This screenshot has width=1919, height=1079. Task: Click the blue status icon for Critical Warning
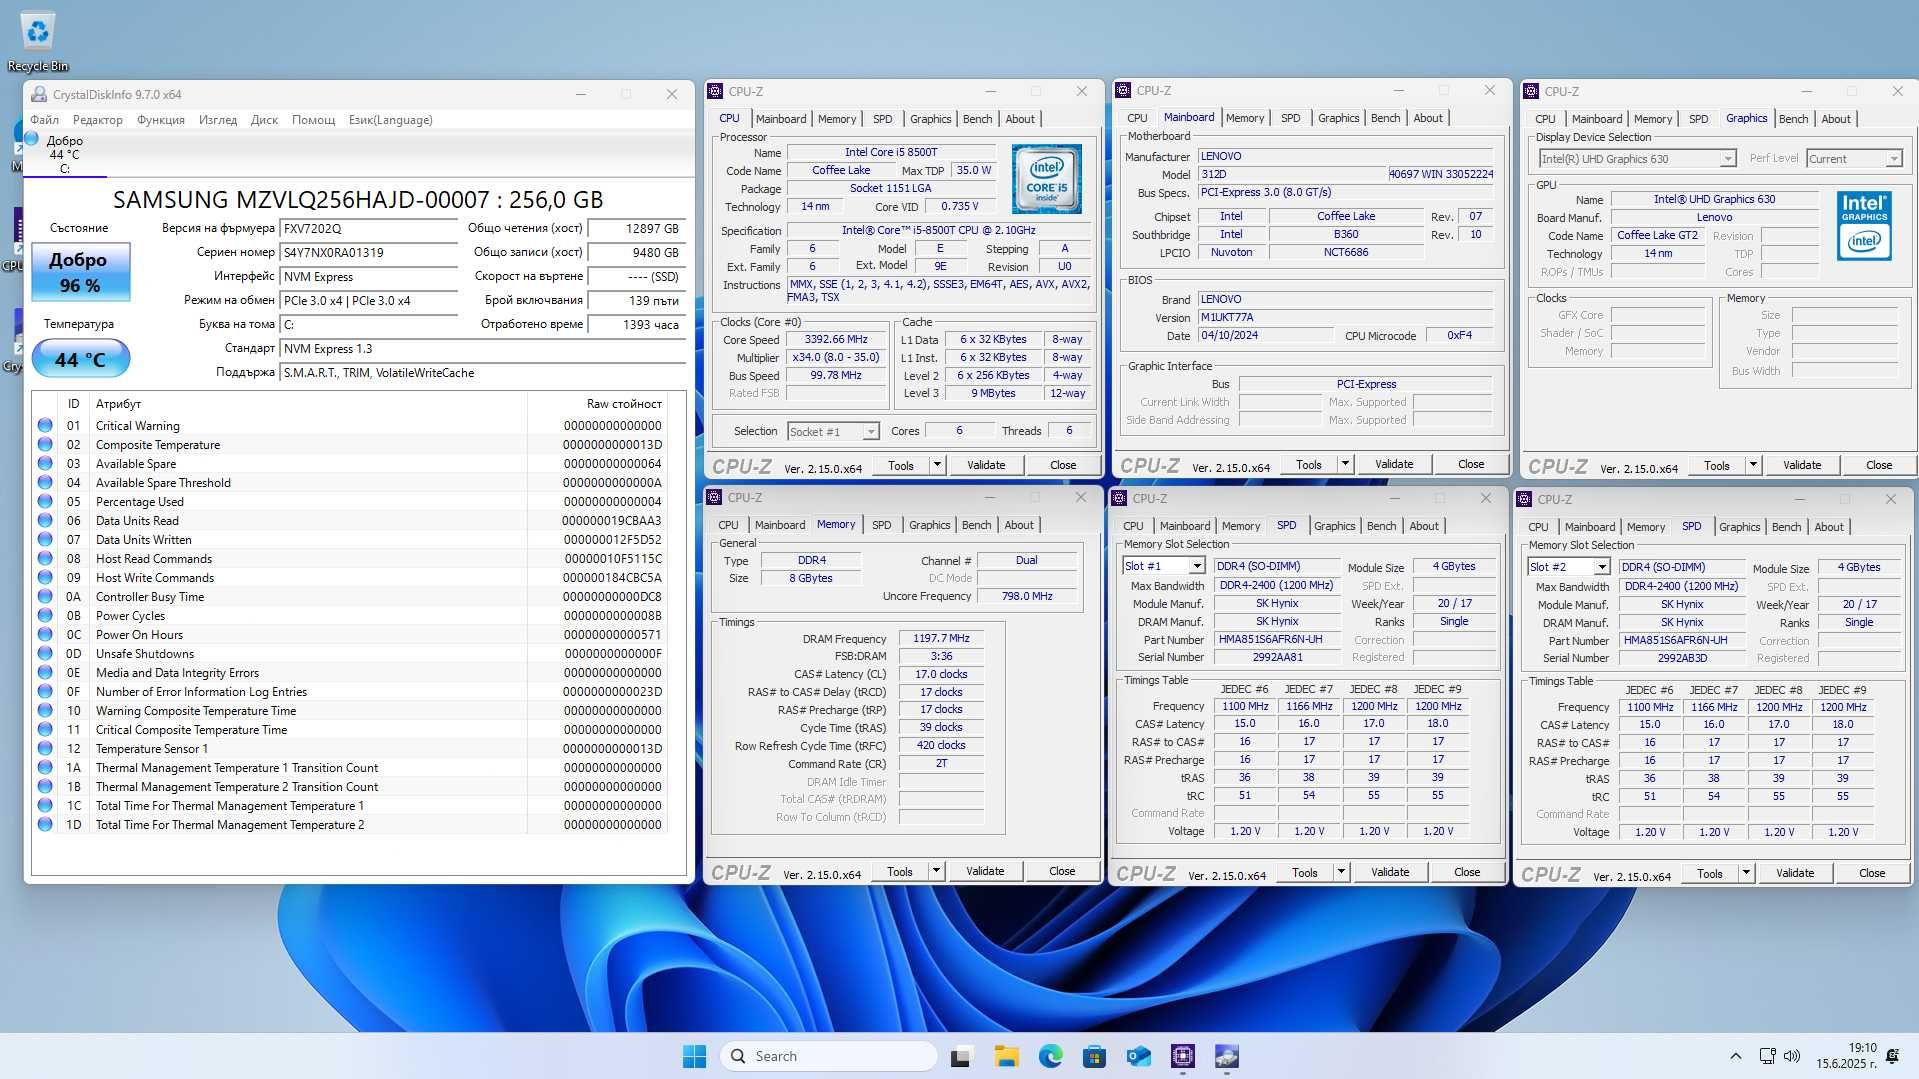click(45, 425)
